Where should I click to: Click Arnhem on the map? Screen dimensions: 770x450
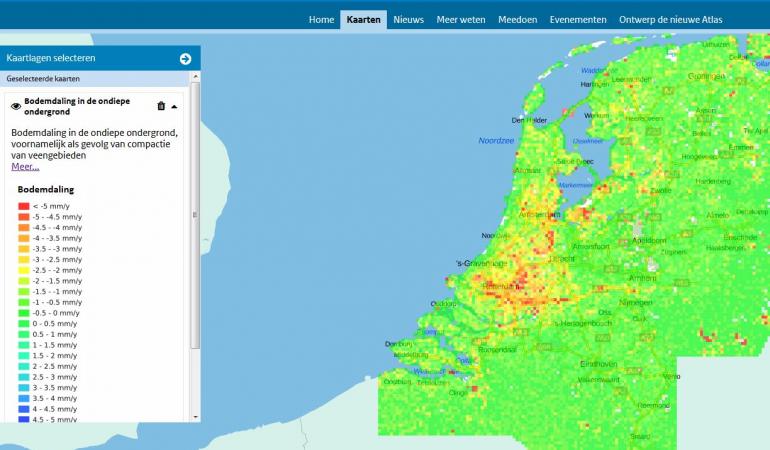(x=643, y=278)
